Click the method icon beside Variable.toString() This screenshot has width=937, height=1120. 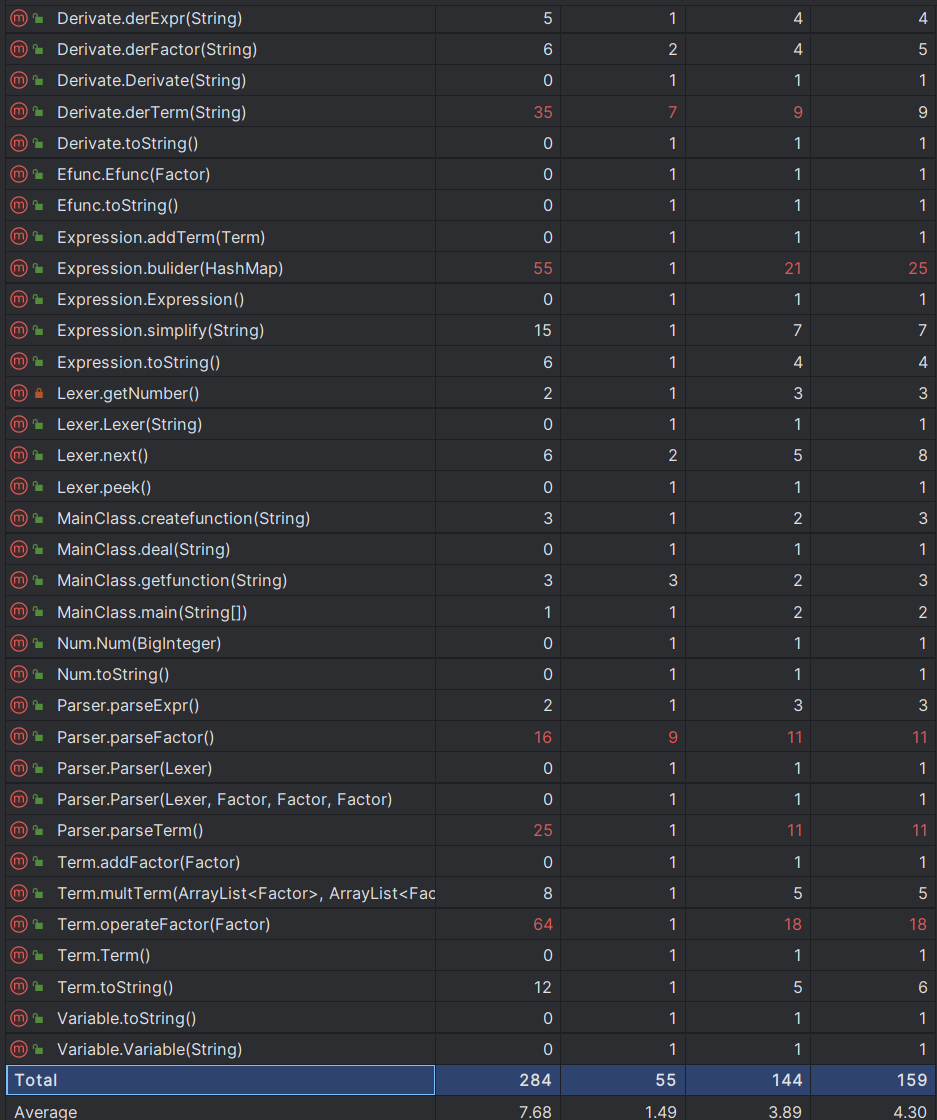tap(19, 1018)
